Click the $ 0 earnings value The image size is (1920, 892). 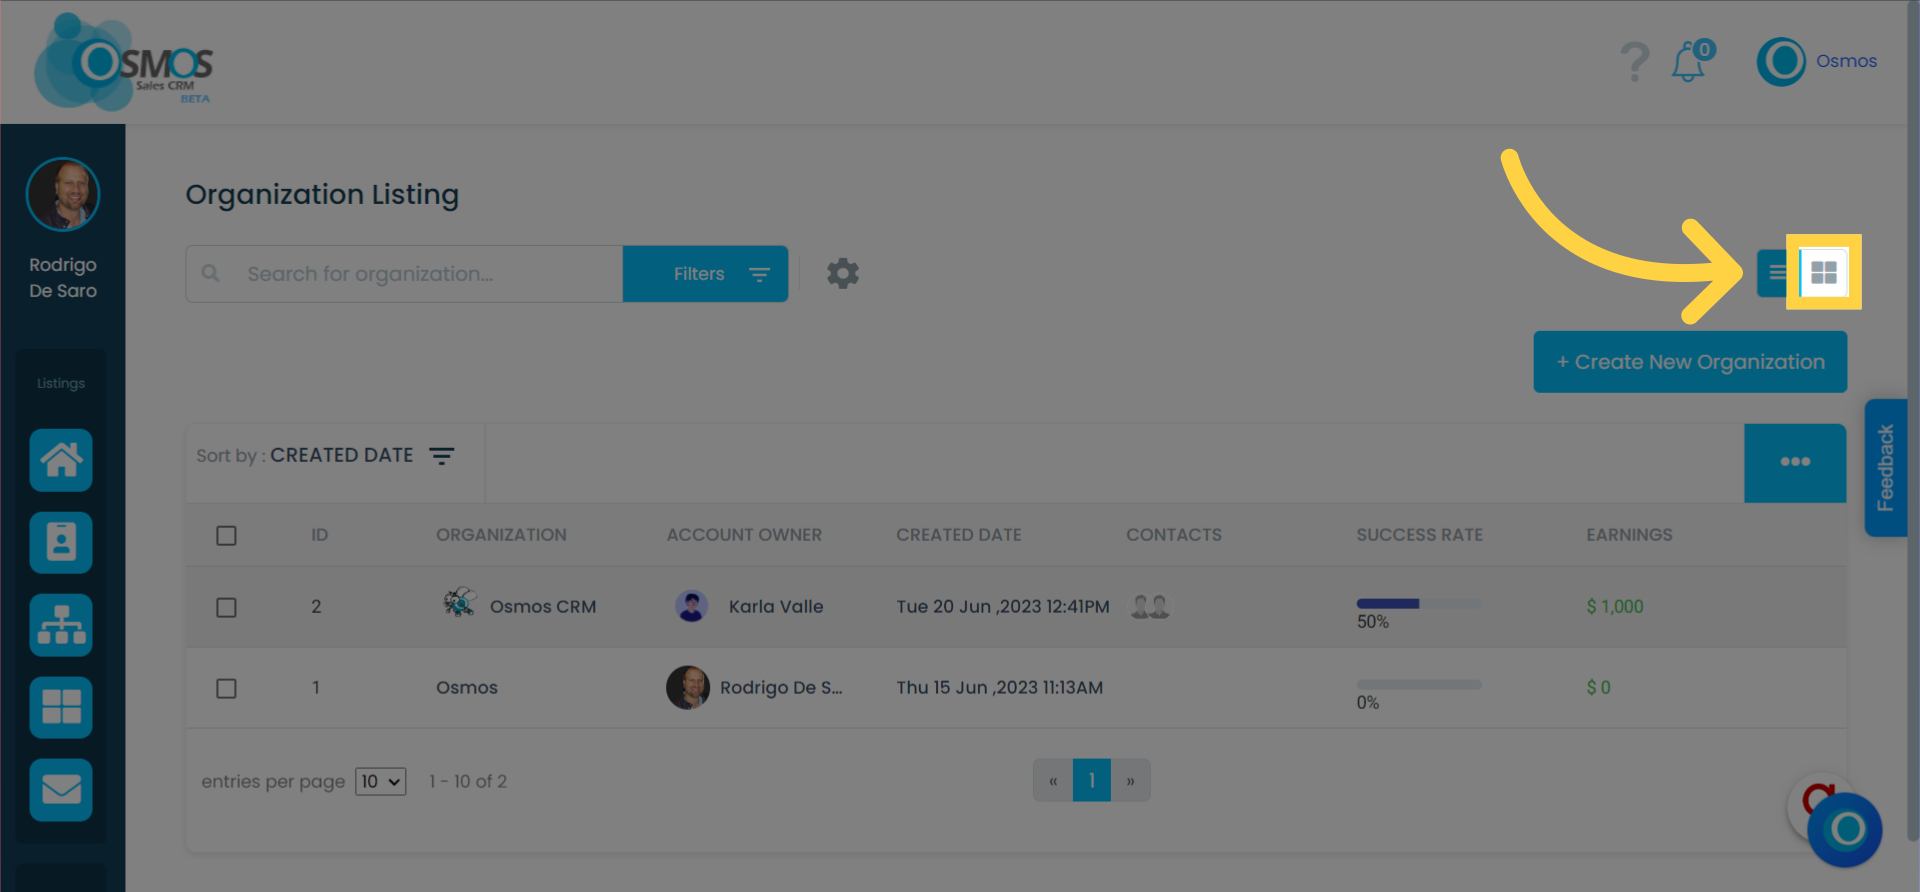tap(1598, 688)
